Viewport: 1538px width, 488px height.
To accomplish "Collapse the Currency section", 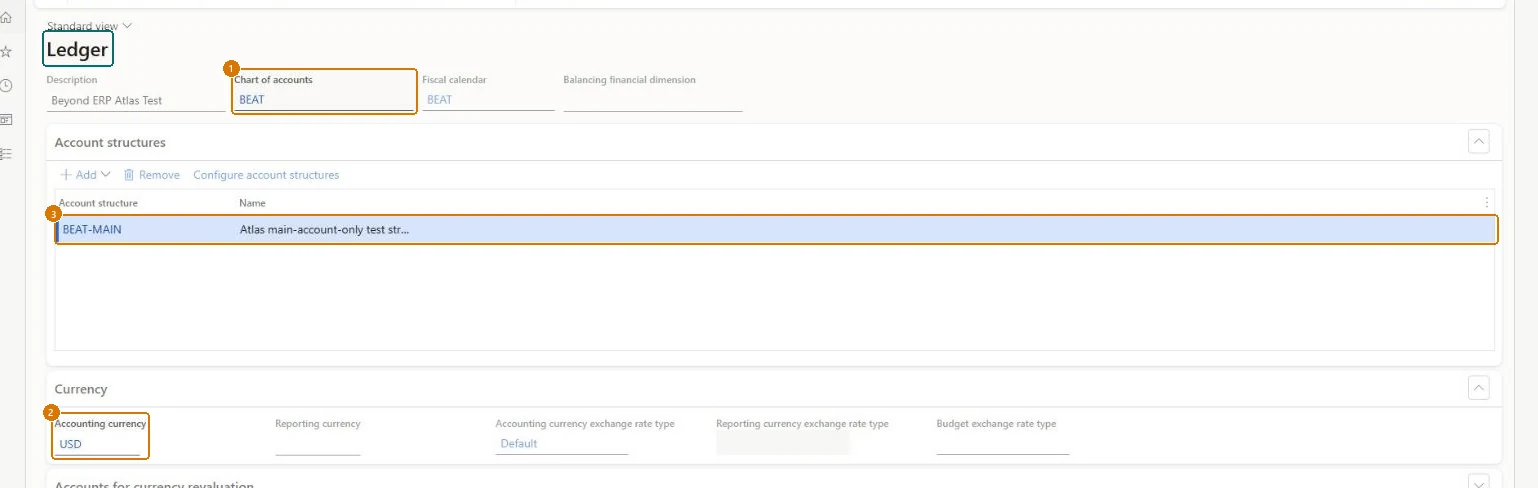I will 1479,388.
